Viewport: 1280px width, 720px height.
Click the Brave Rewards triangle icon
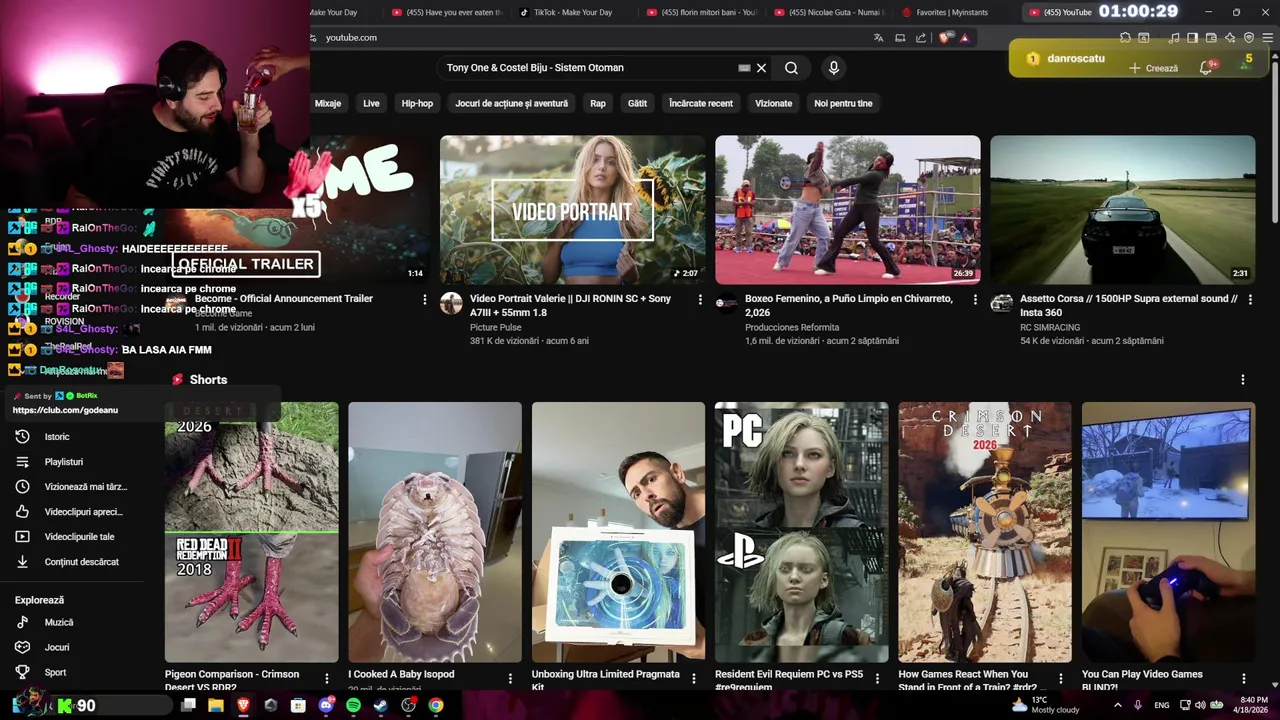pyautogui.click(x=964, y=38)
